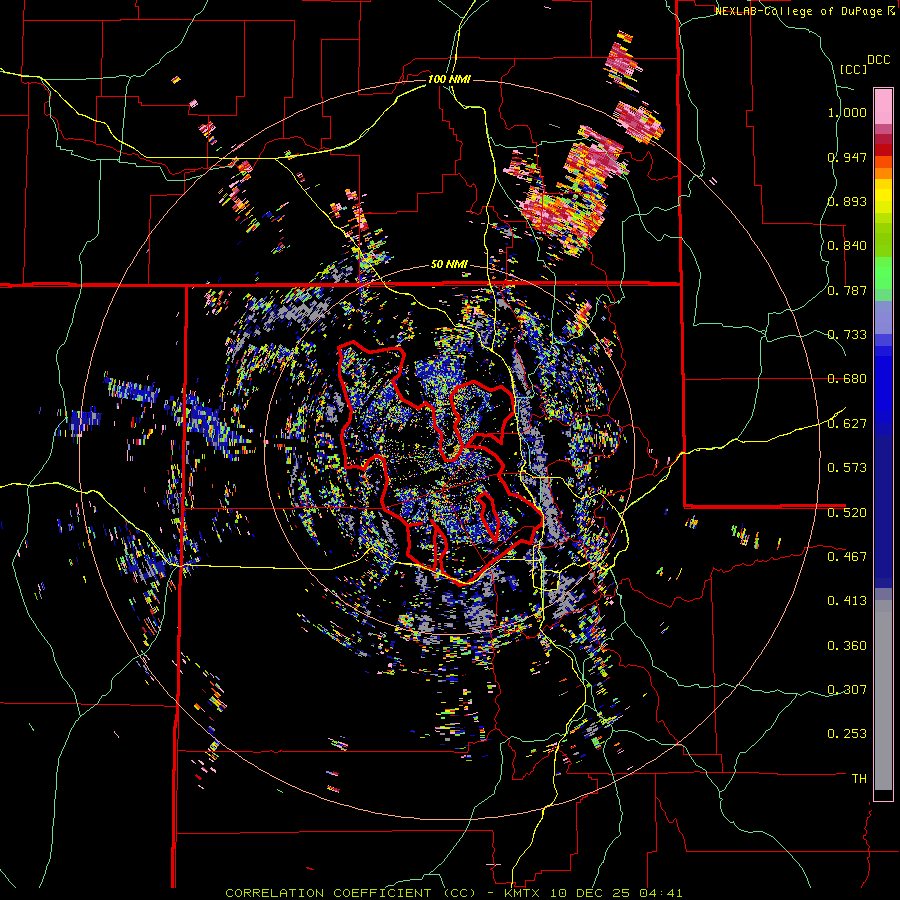Select the 0.467 scale value
This screenshot has width=900, height=900.
point(847,557)
